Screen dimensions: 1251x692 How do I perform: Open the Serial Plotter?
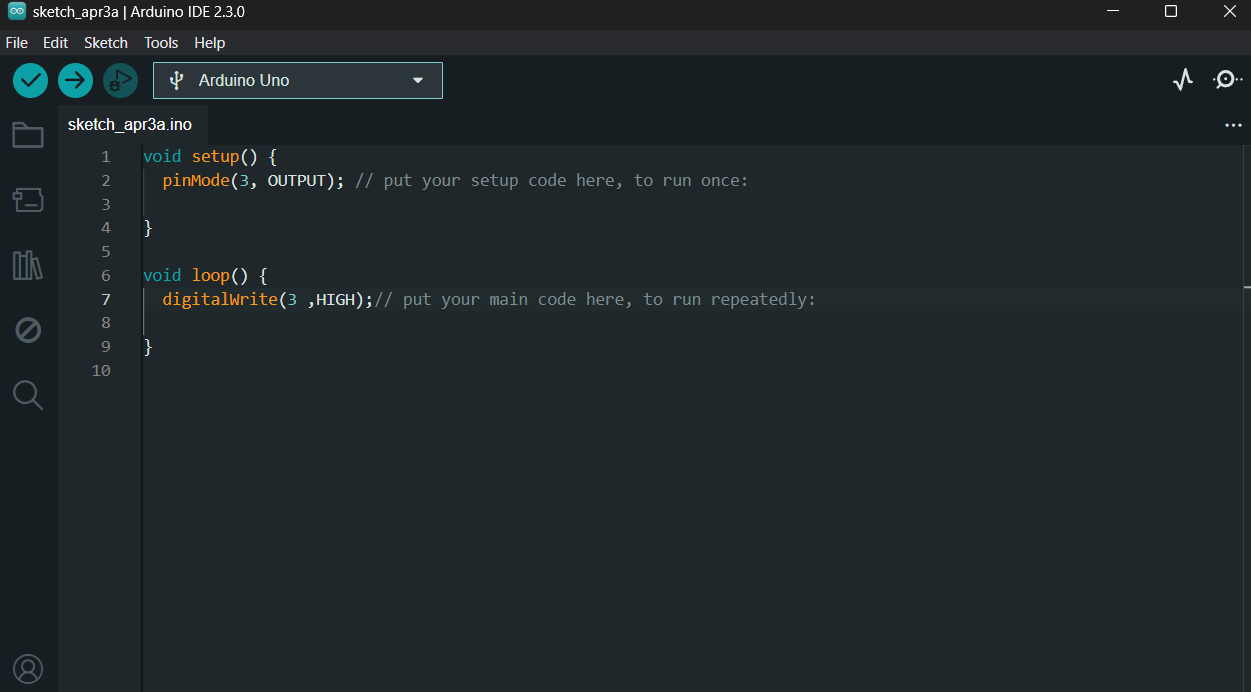coord(1183,80)
